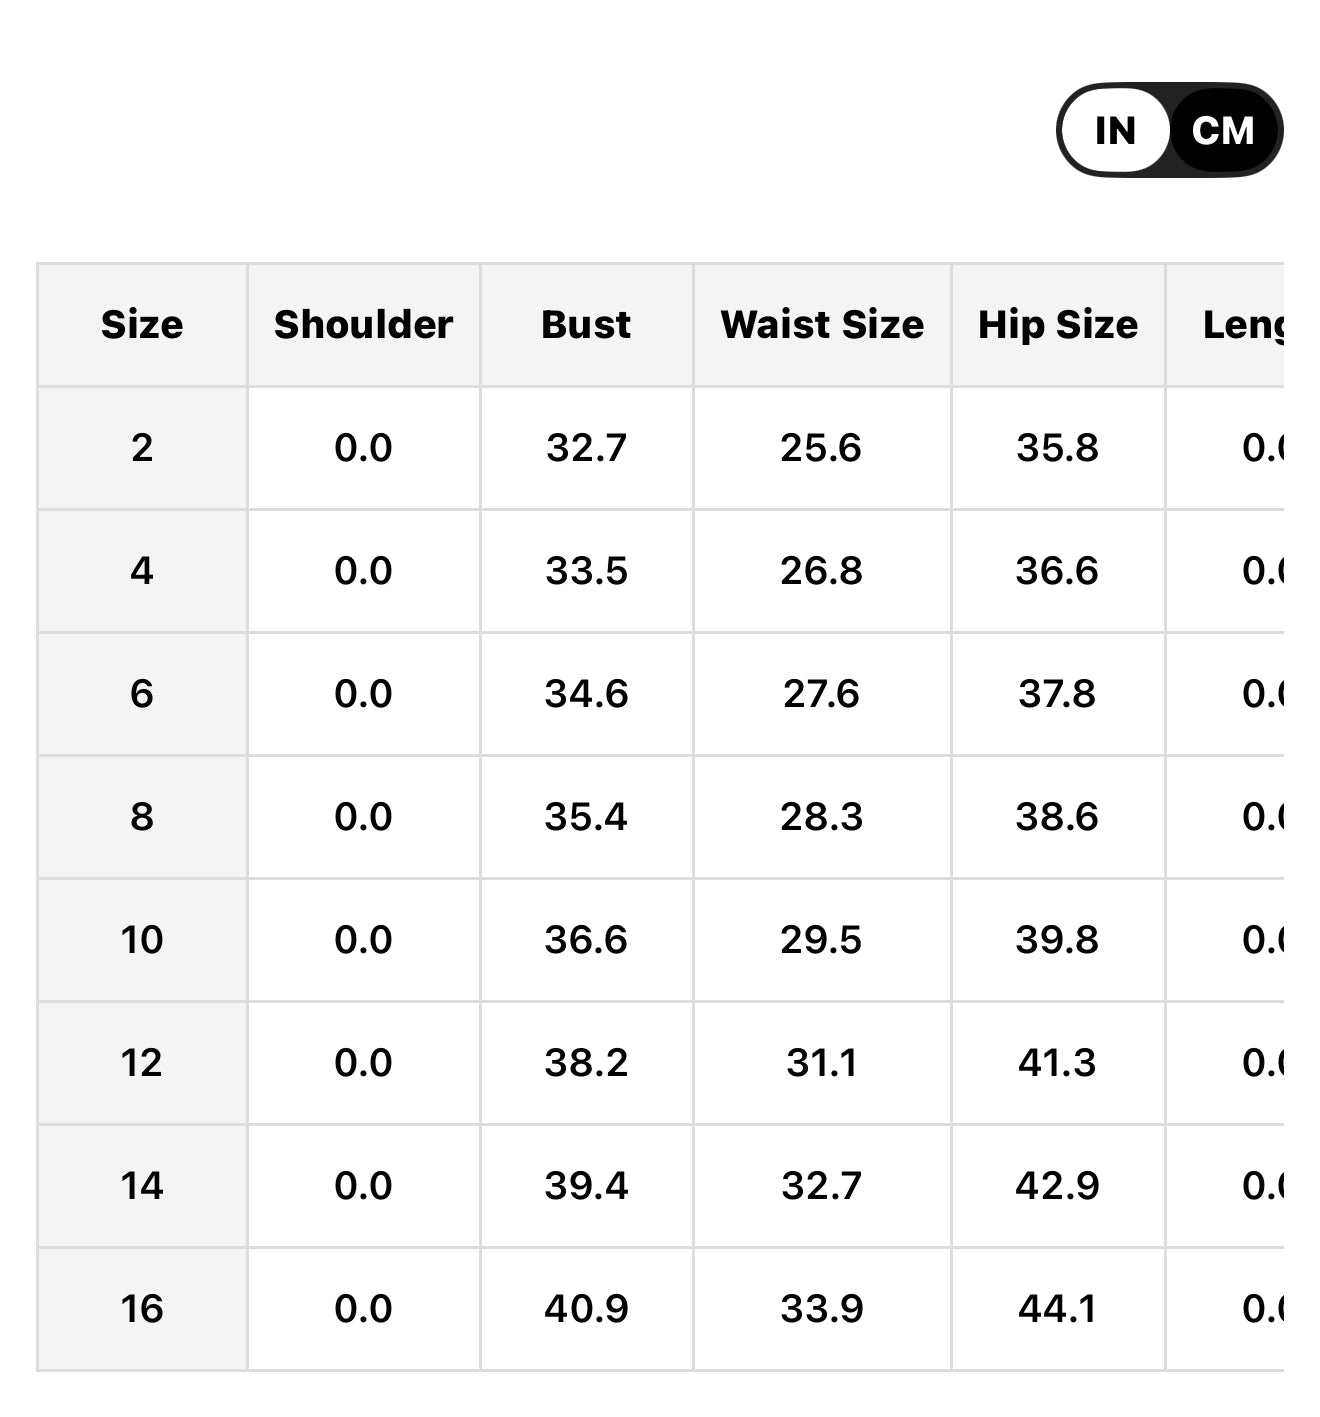Click the partially visible Length header

click(1243, 325)
